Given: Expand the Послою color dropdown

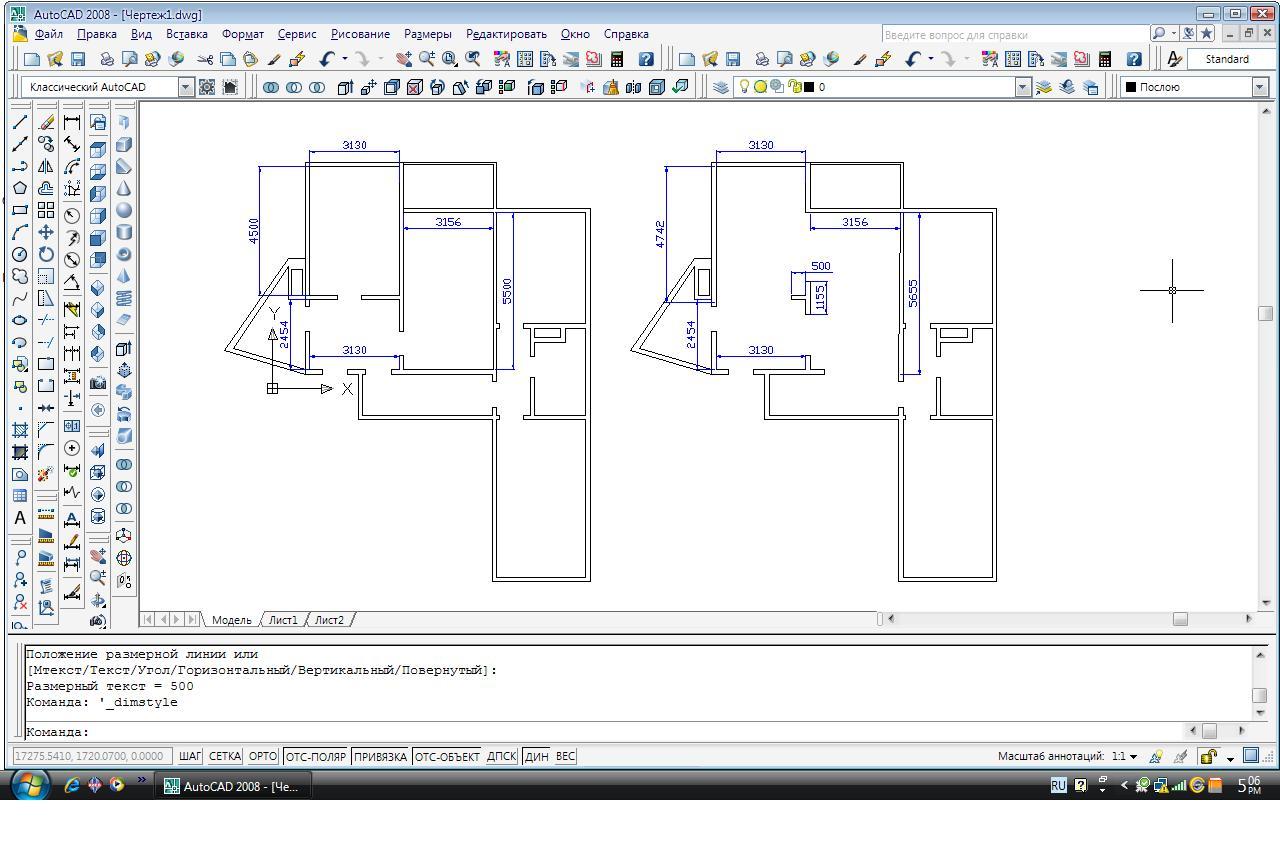Looking at the screenshot, I should point(1259,87).
